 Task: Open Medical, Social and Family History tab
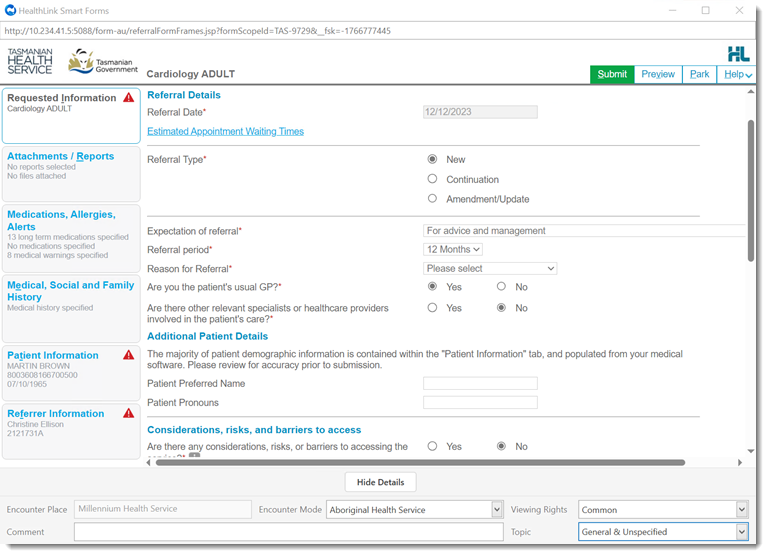tap(71, 309)
